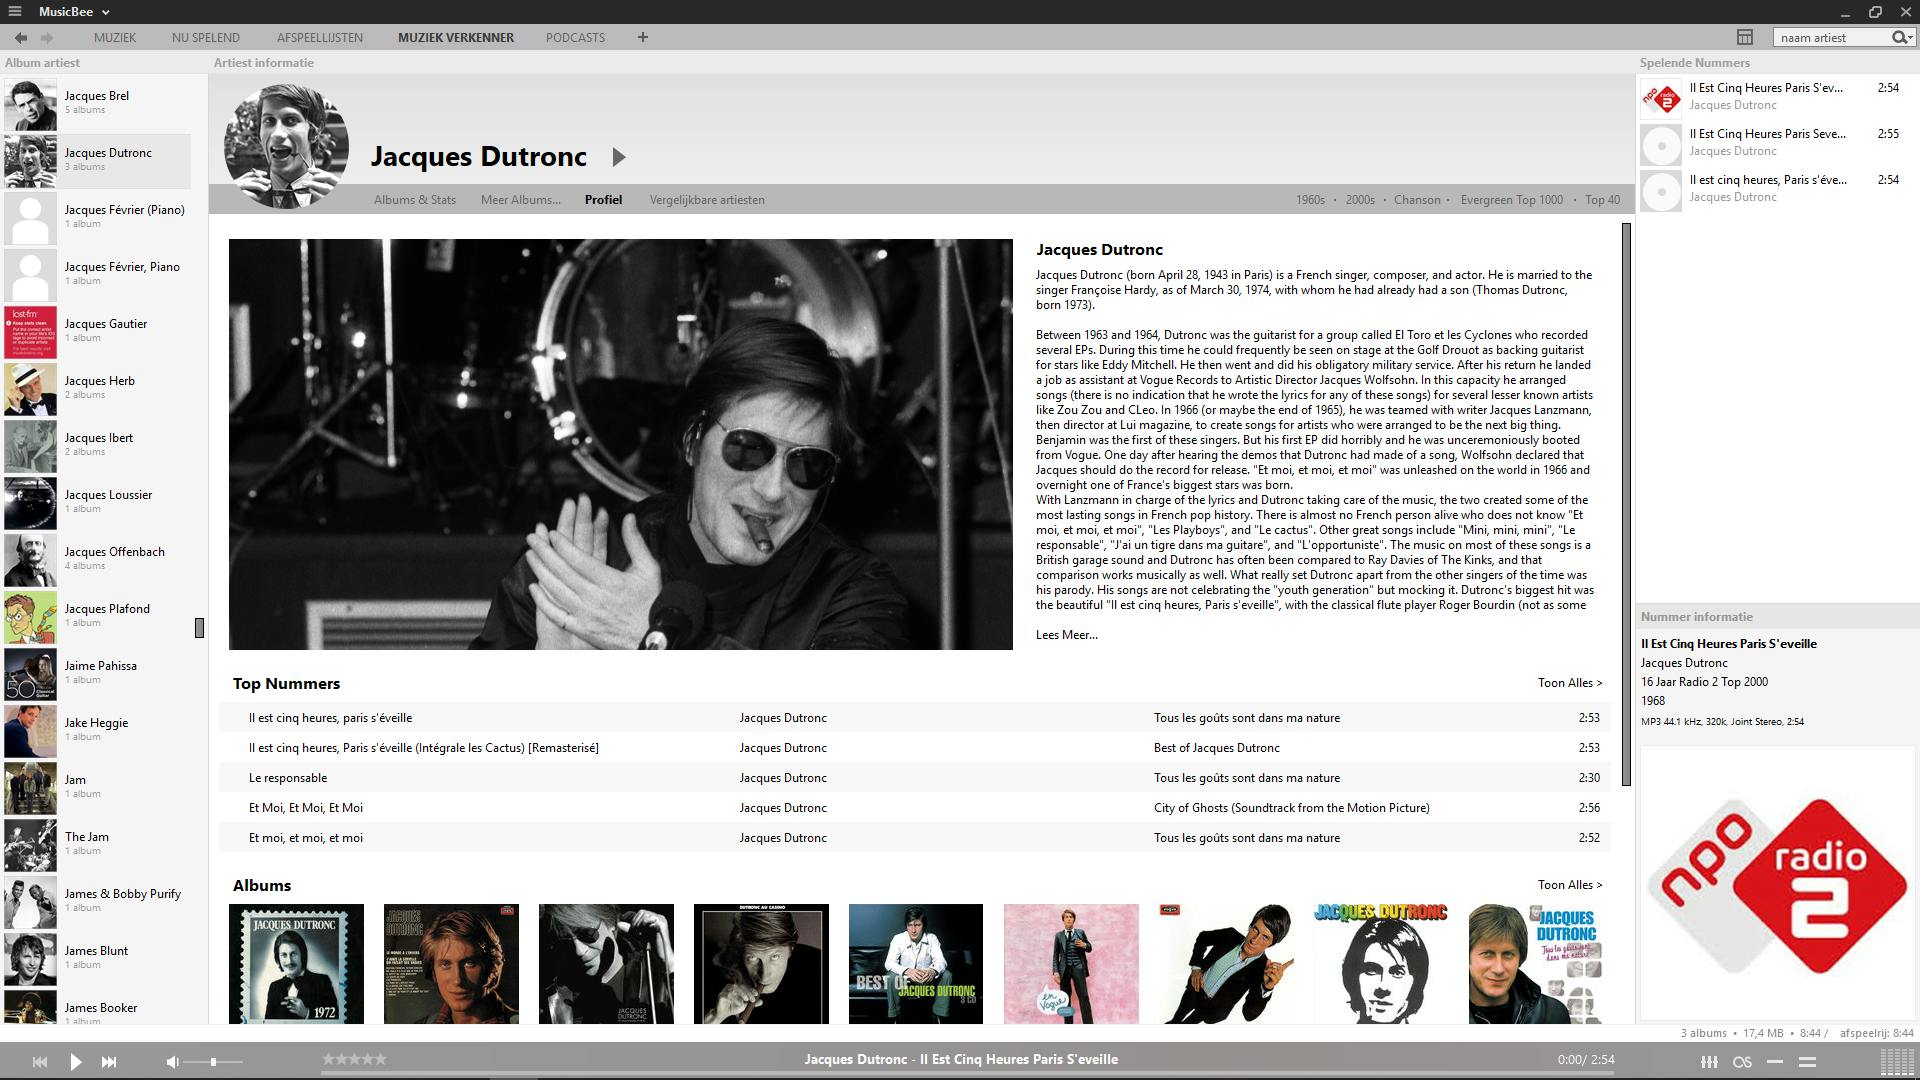Mute audio with the speaker icon
Screen dimensions: 1920x1080
click(172, 1062)
